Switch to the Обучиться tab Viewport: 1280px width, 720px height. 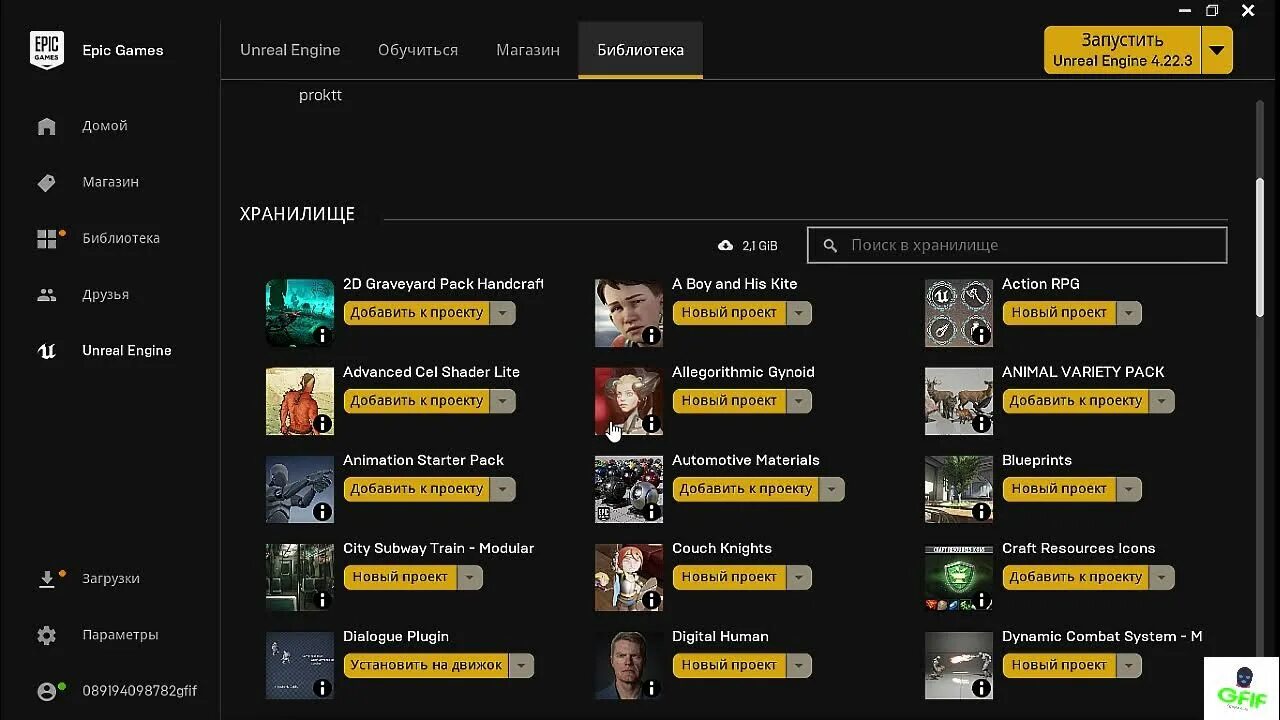418,50
